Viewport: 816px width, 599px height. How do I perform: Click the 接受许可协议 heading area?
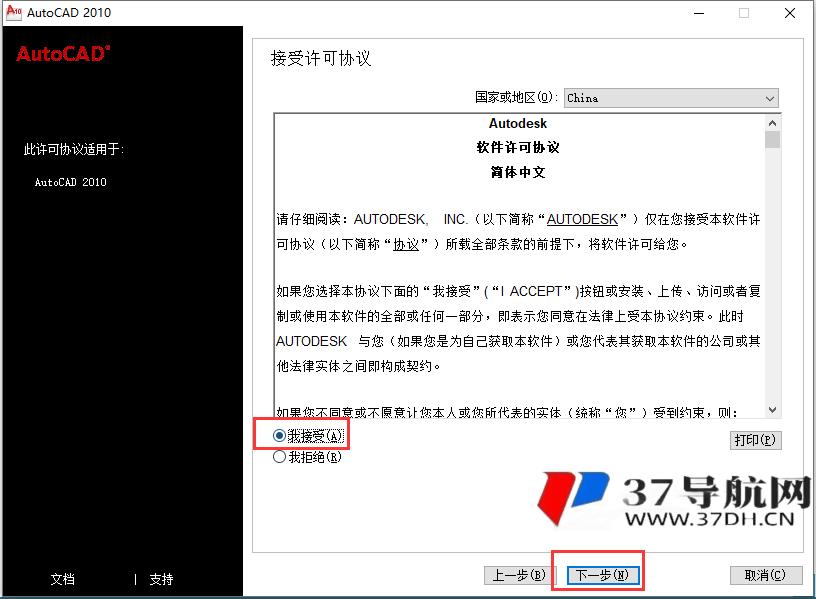pos(322,58)
